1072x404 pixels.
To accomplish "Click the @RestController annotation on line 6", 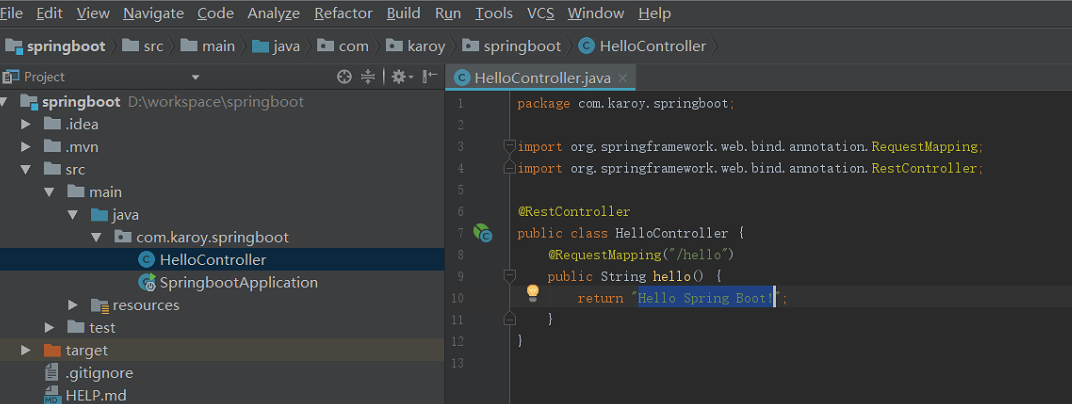I will click(574, 212).
